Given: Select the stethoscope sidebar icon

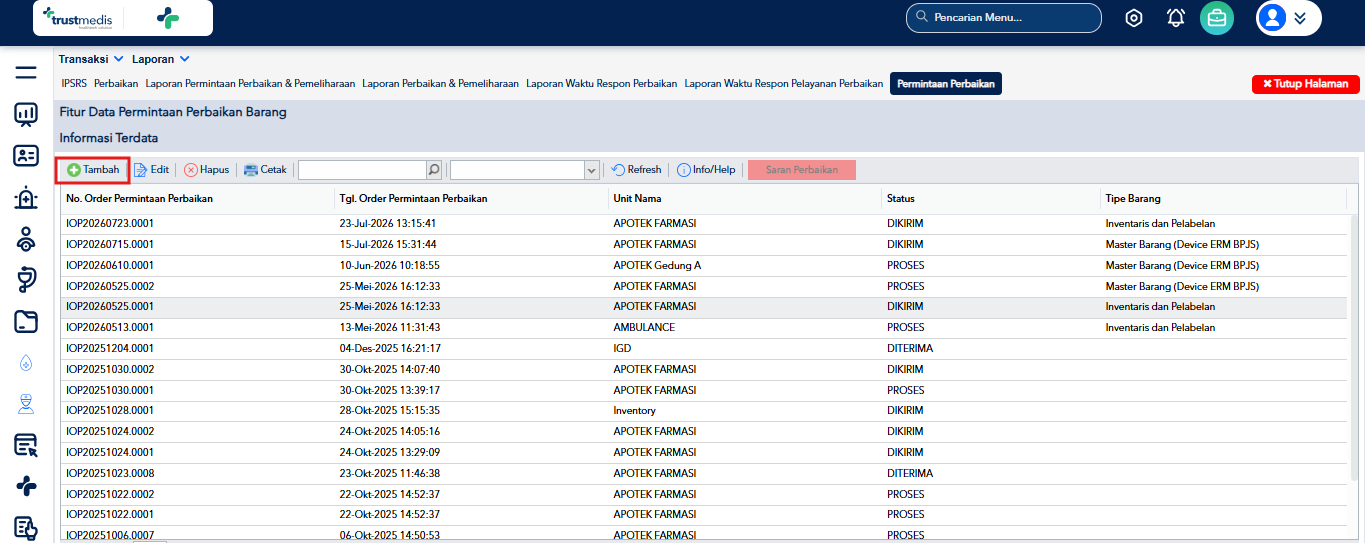Looking at the screenshot, I should coord(26,280).
